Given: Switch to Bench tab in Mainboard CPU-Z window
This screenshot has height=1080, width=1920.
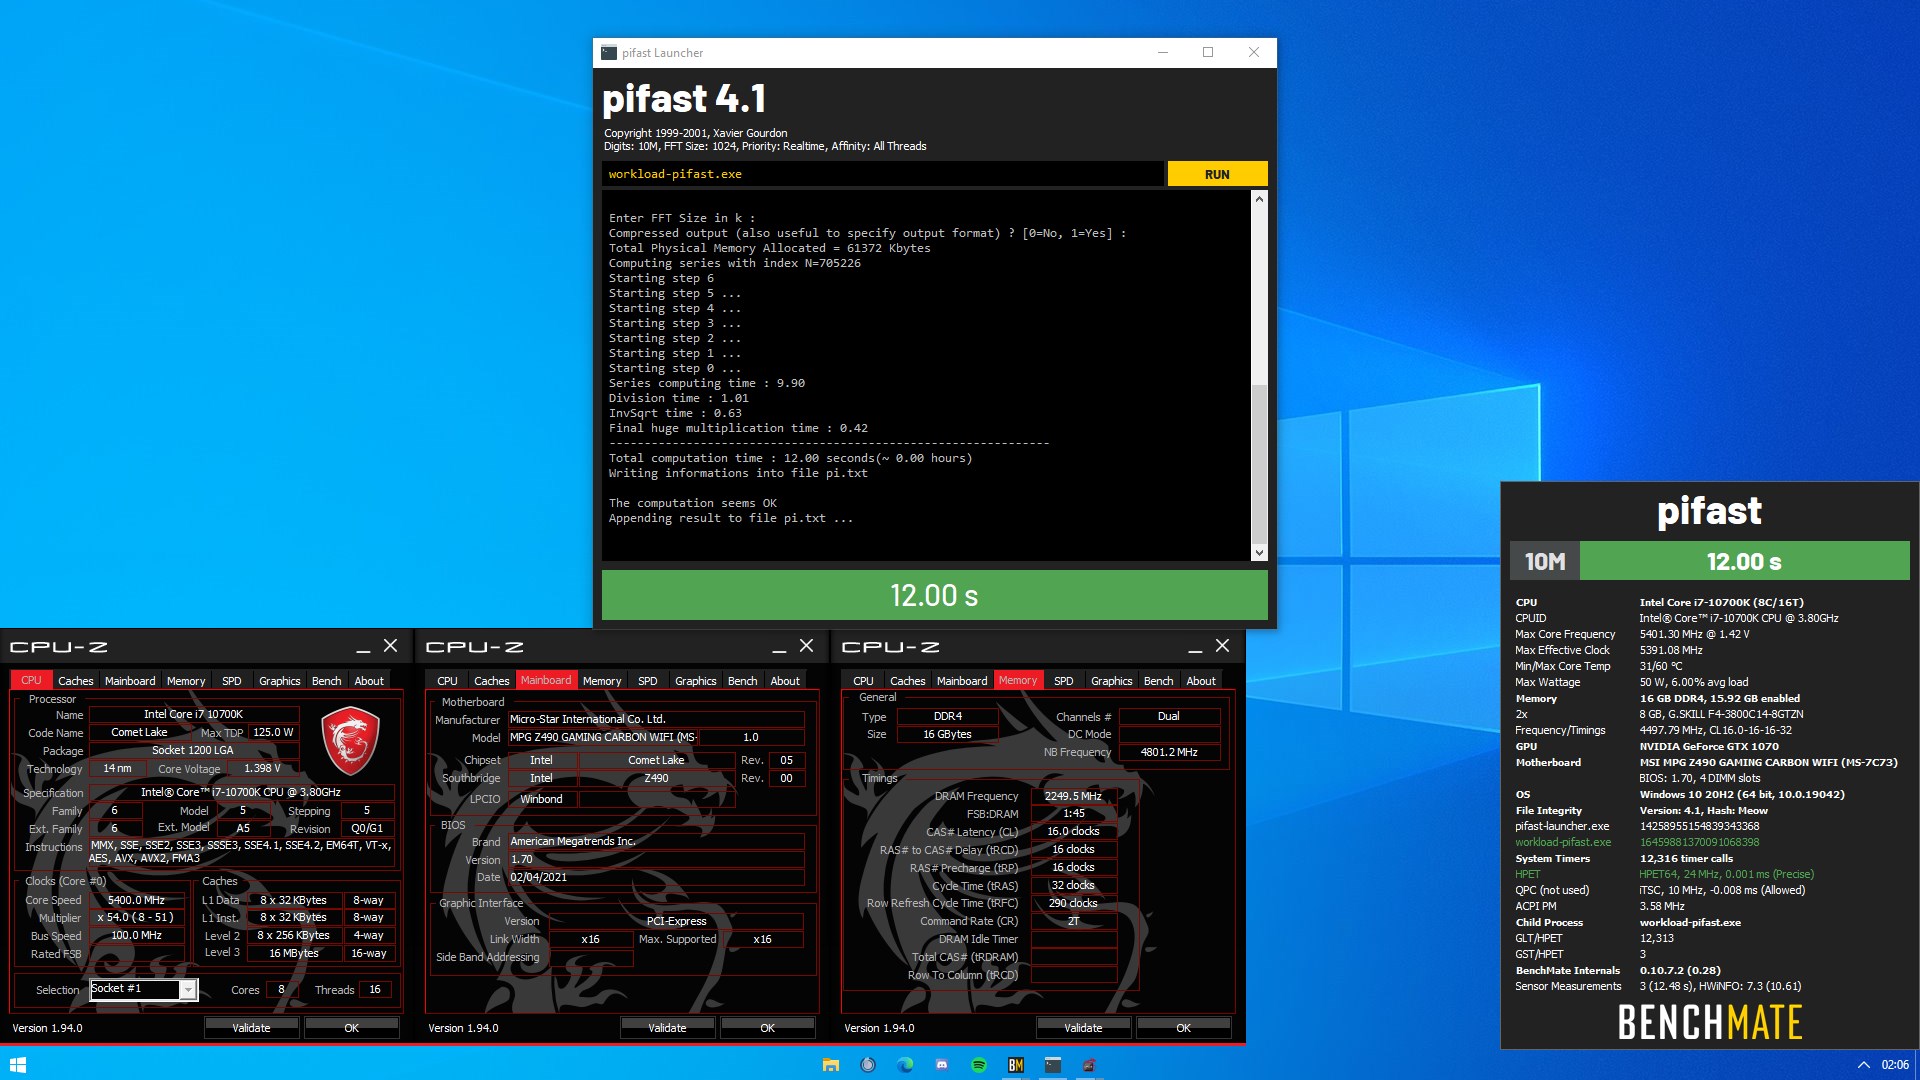Looking at the screenshot, I should (x=743, y=681).
